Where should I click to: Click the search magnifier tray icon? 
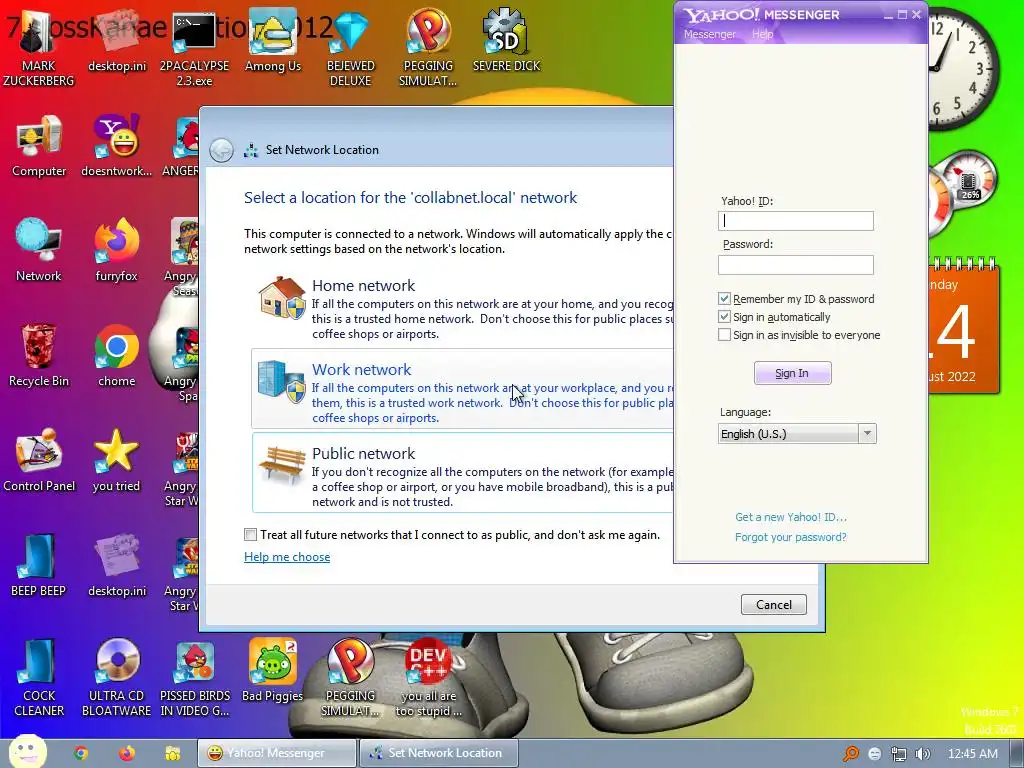pos(850,754)
